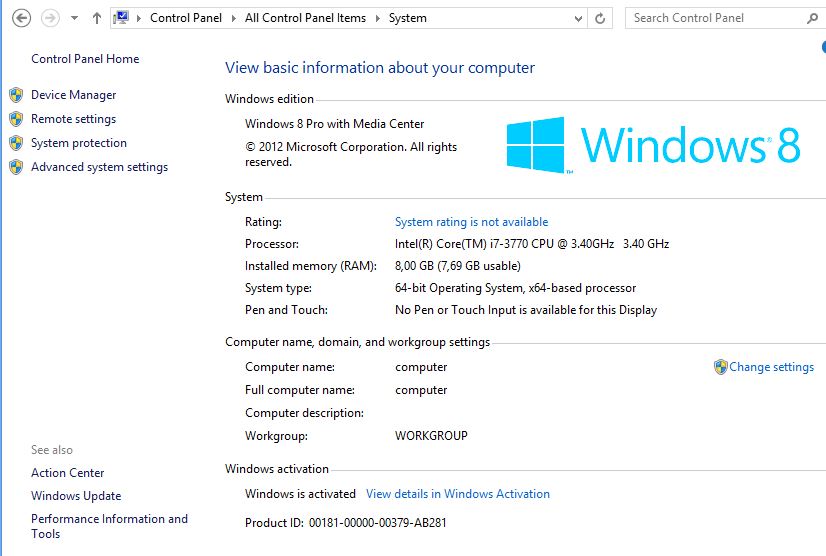Click the 64-bit Operating System text

[515, 288]
